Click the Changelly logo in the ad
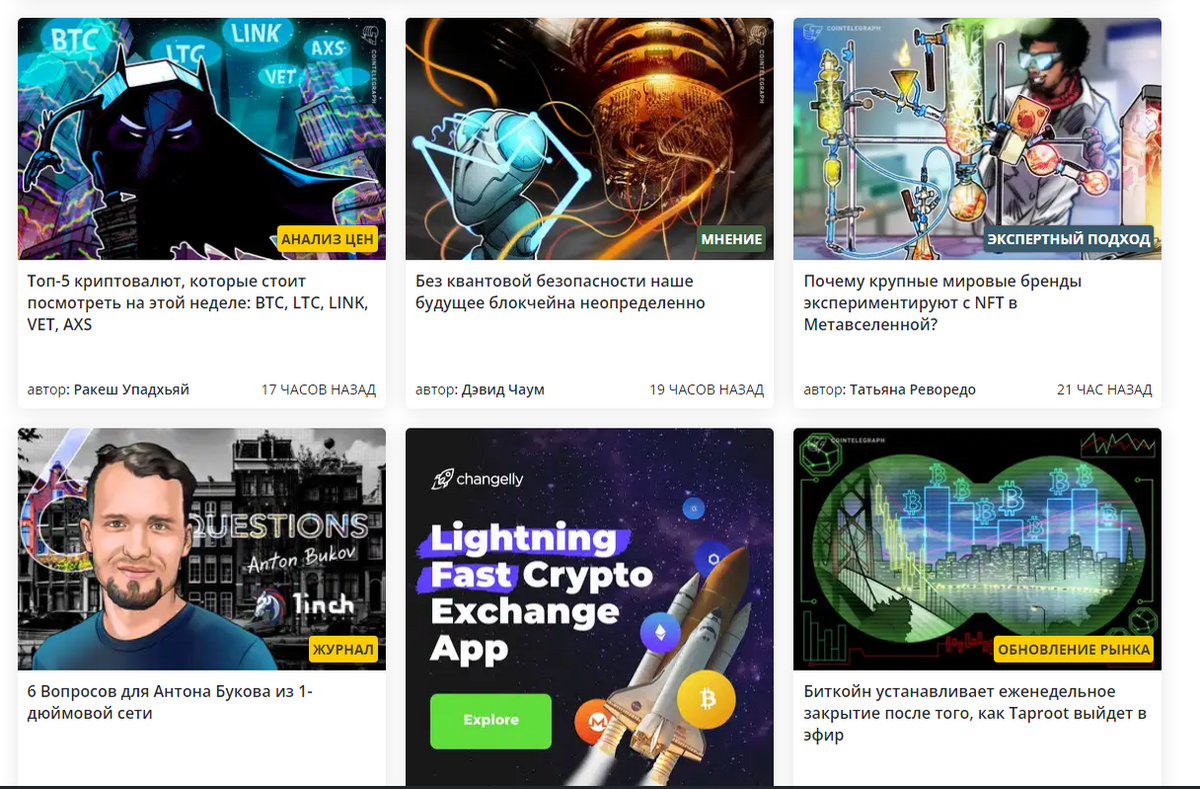 click(x=477, y=479)
